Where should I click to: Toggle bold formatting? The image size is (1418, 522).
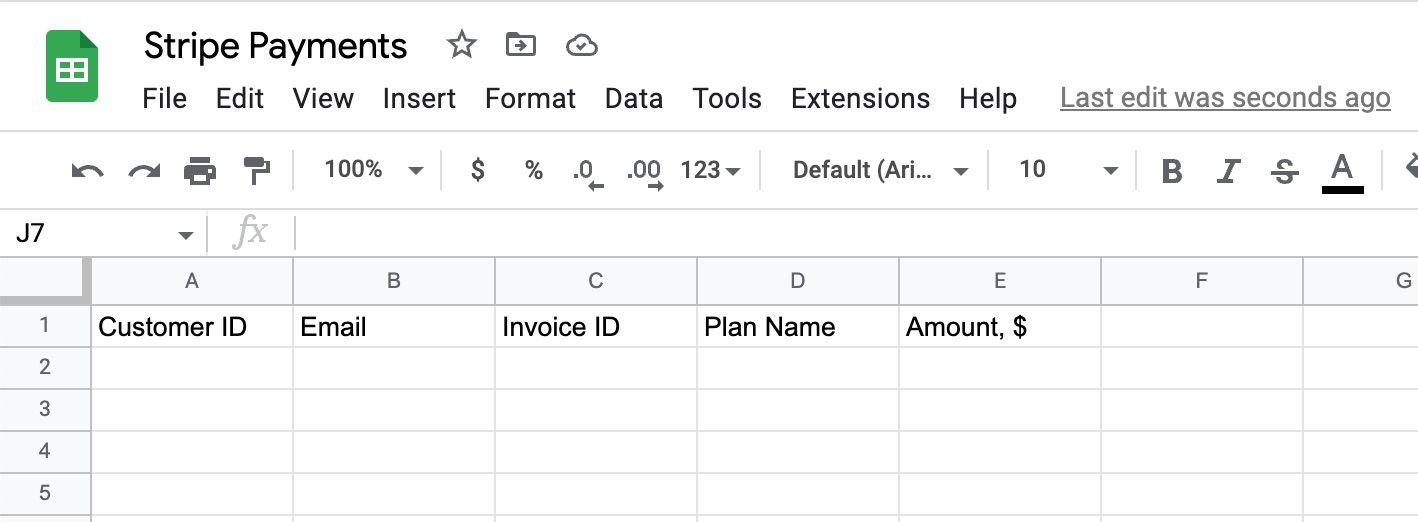pyautogui.click(x=1172, y=171)
